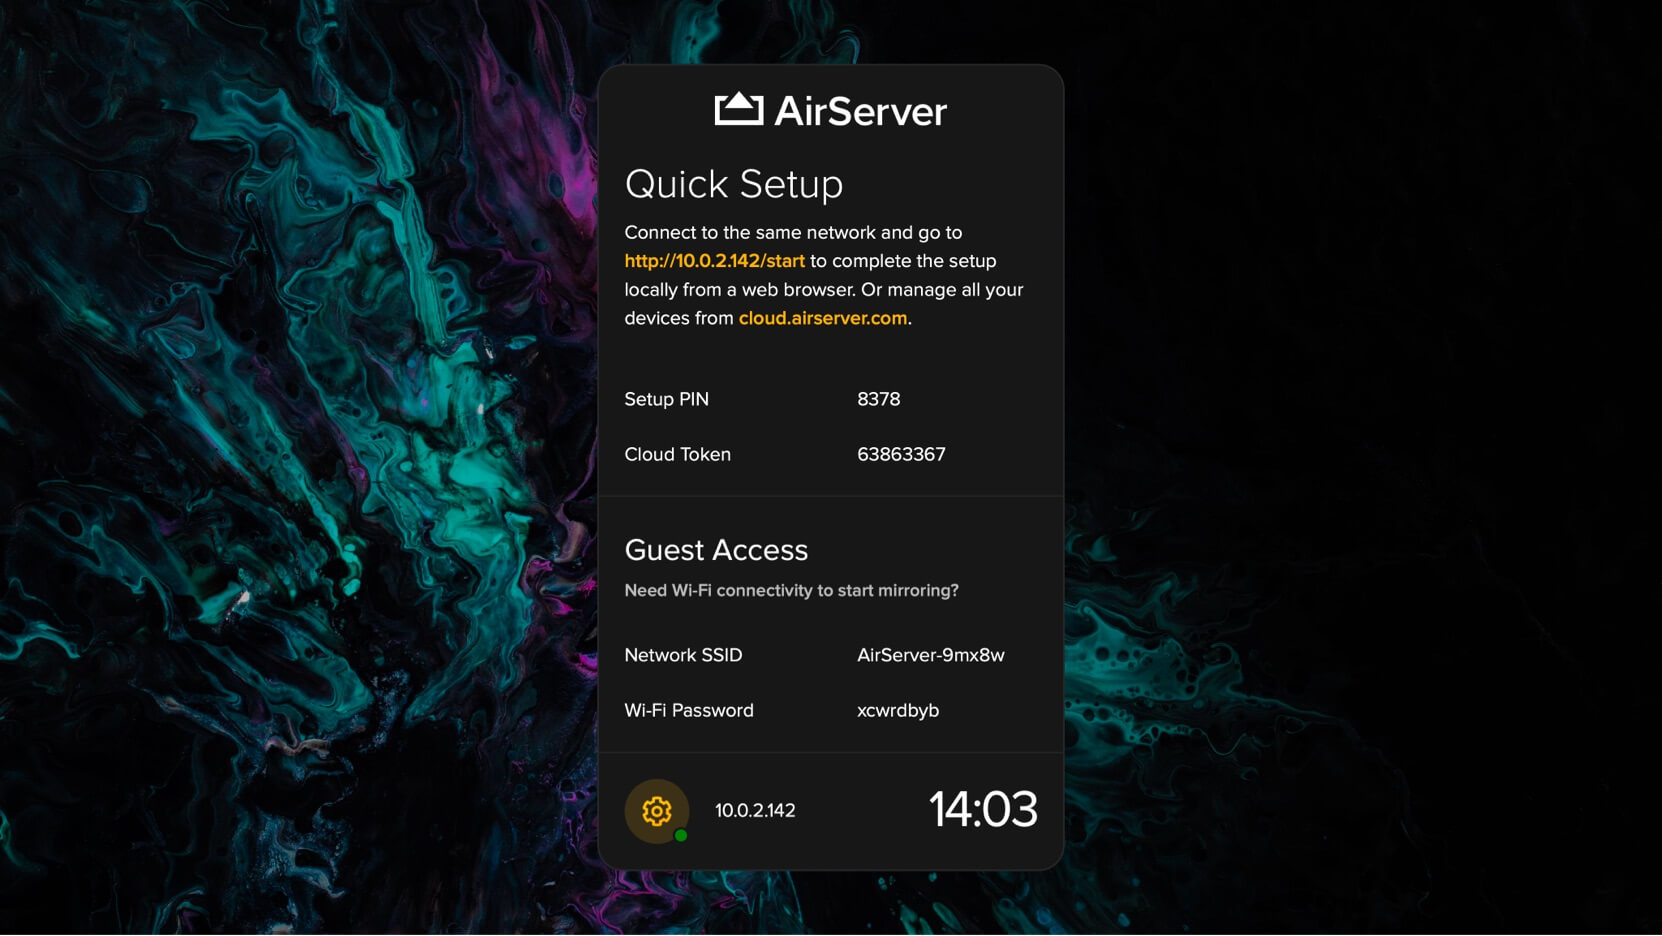Click the green connection status dot
This screenshot has width=1662, height=936.
[681, 836]
